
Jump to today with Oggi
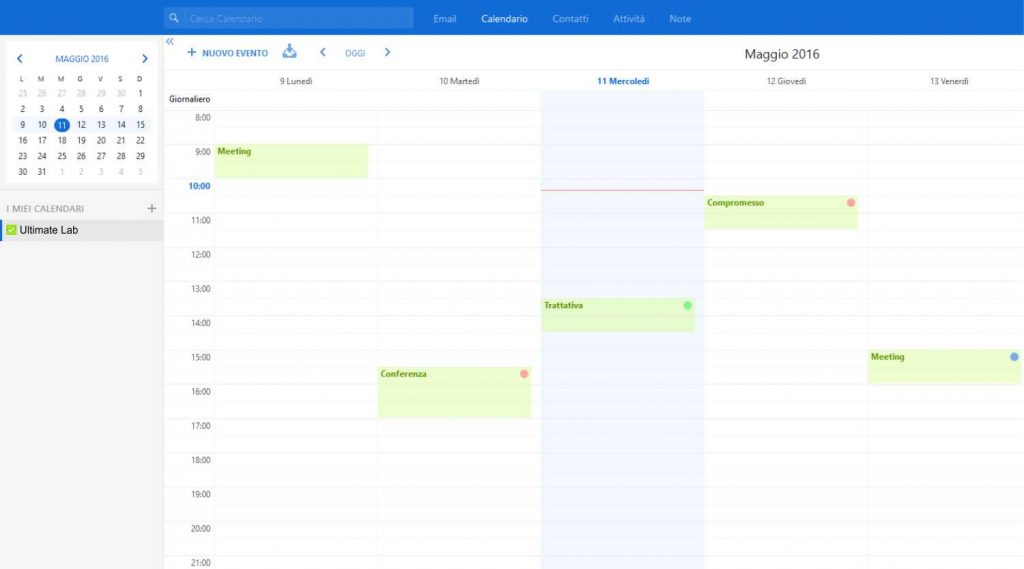(x=355, y=53)
